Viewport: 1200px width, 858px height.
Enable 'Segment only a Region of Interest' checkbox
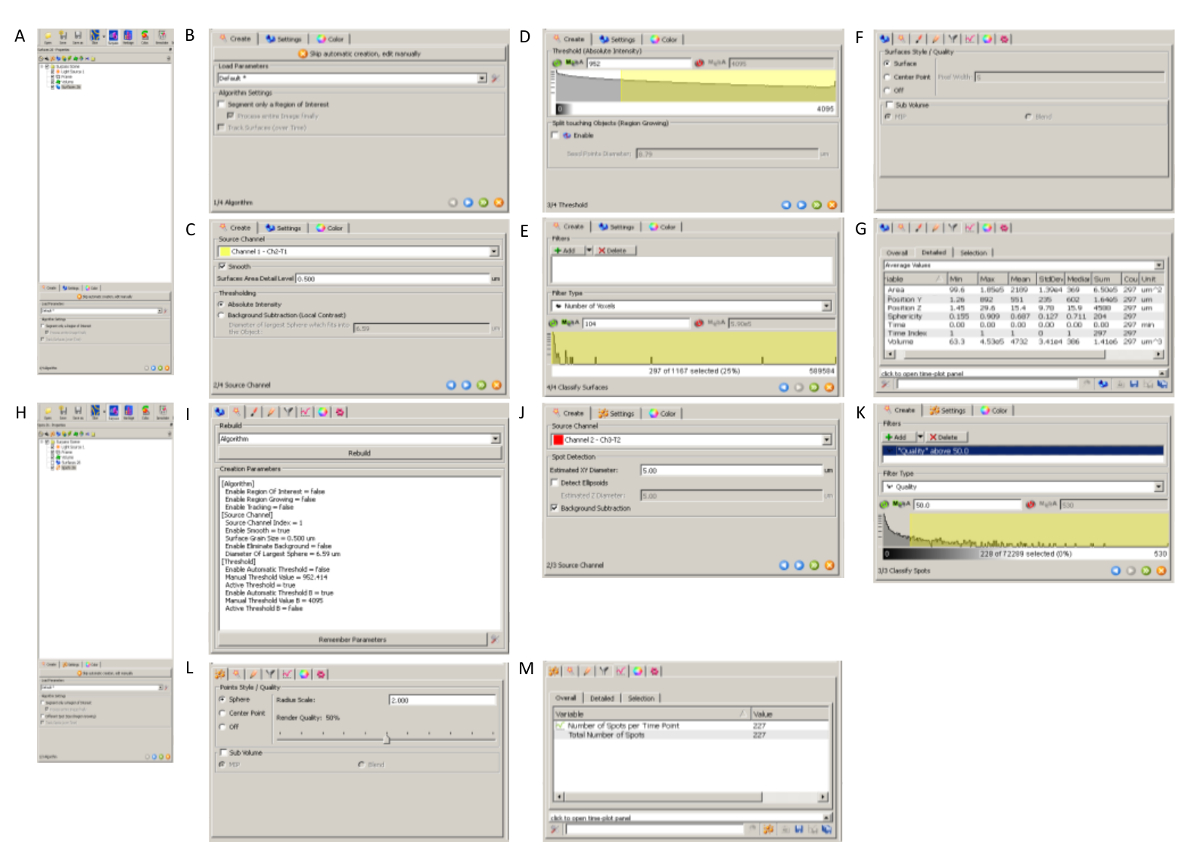pyautogui.click(x=222, y=104)
